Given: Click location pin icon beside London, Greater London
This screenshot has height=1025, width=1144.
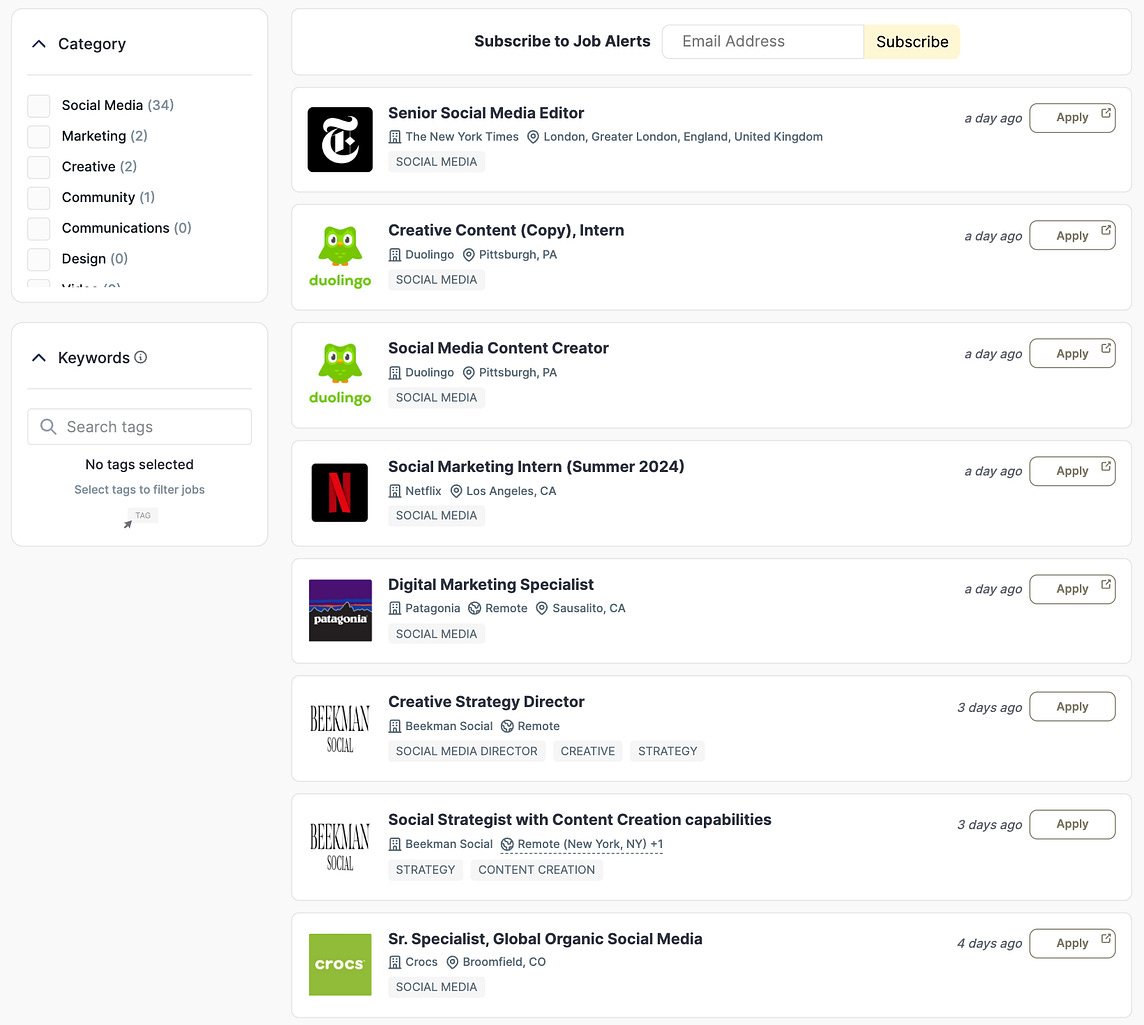Looking at the screenshot, I should click(x=533, y=137).
